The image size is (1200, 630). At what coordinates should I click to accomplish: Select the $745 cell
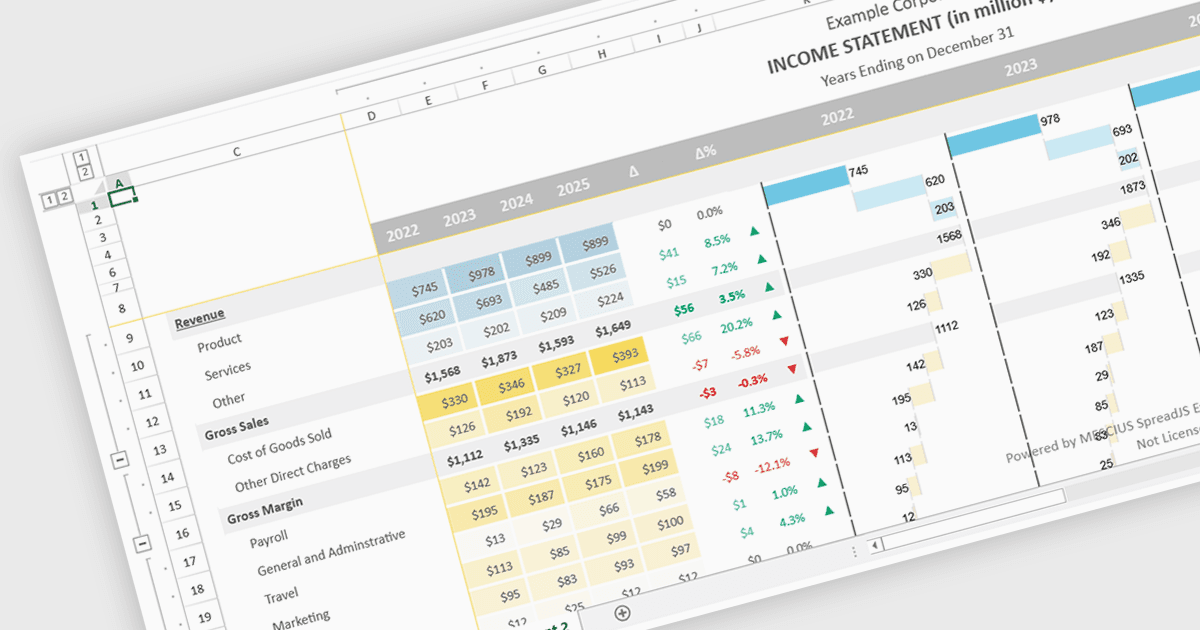coord(418,288)
